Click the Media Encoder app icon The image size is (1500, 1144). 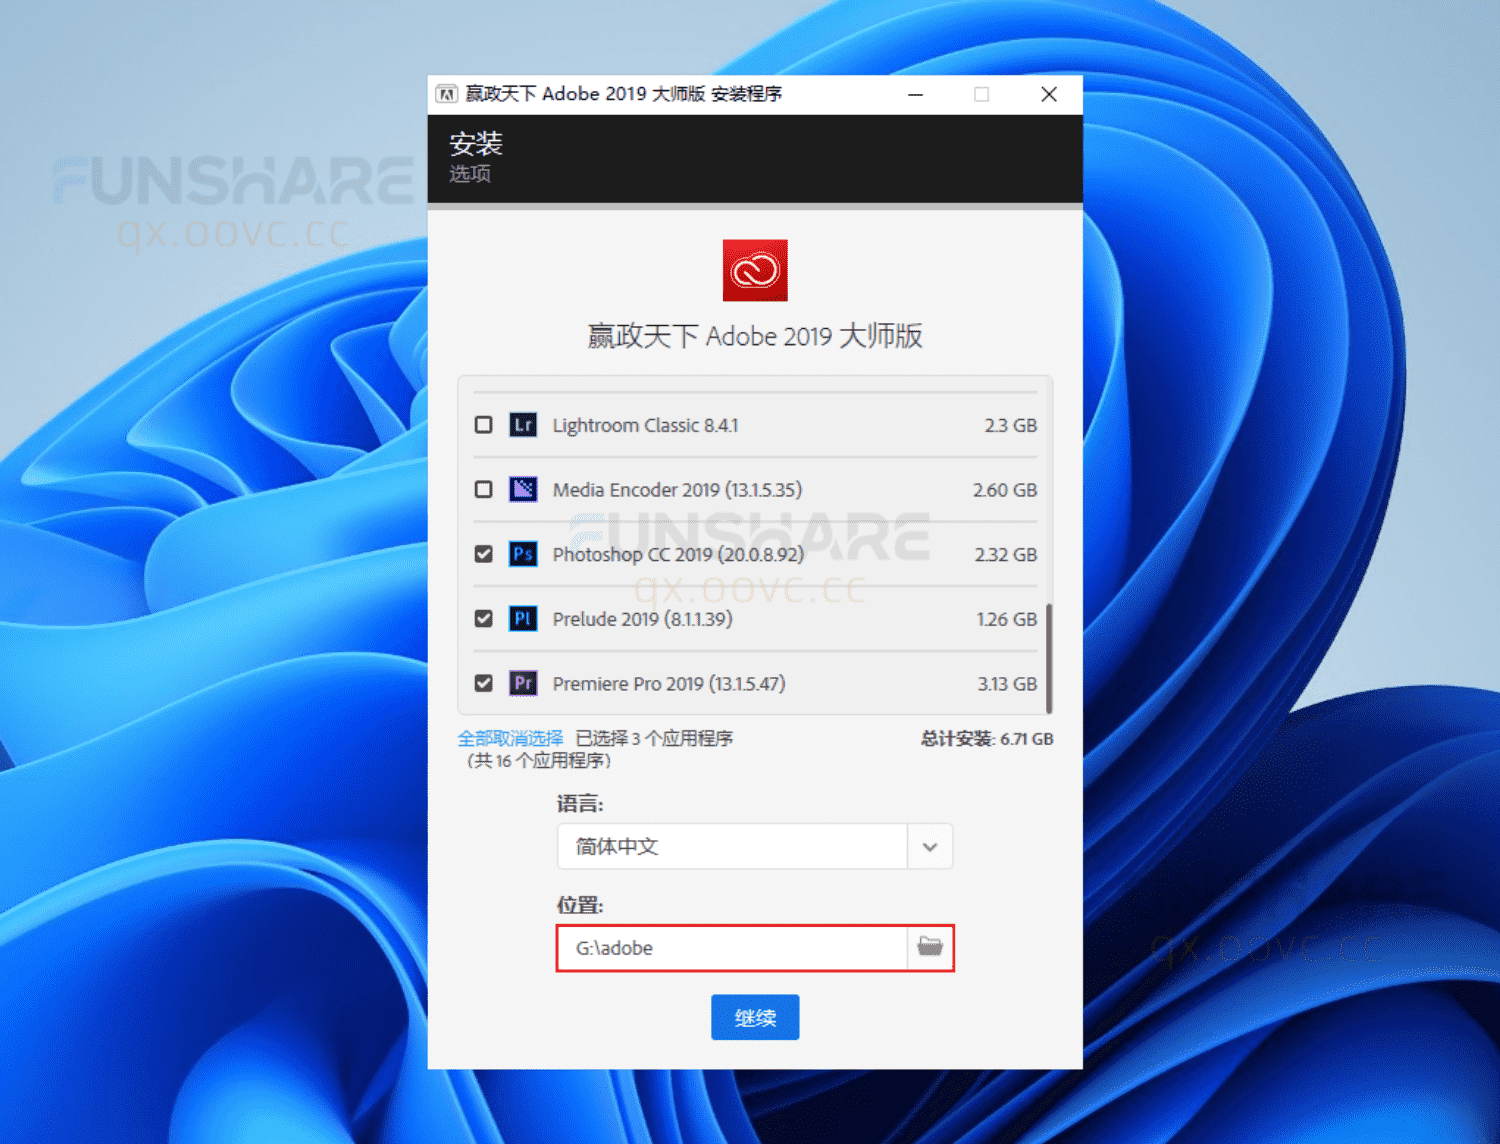click(x=523, y=489)
